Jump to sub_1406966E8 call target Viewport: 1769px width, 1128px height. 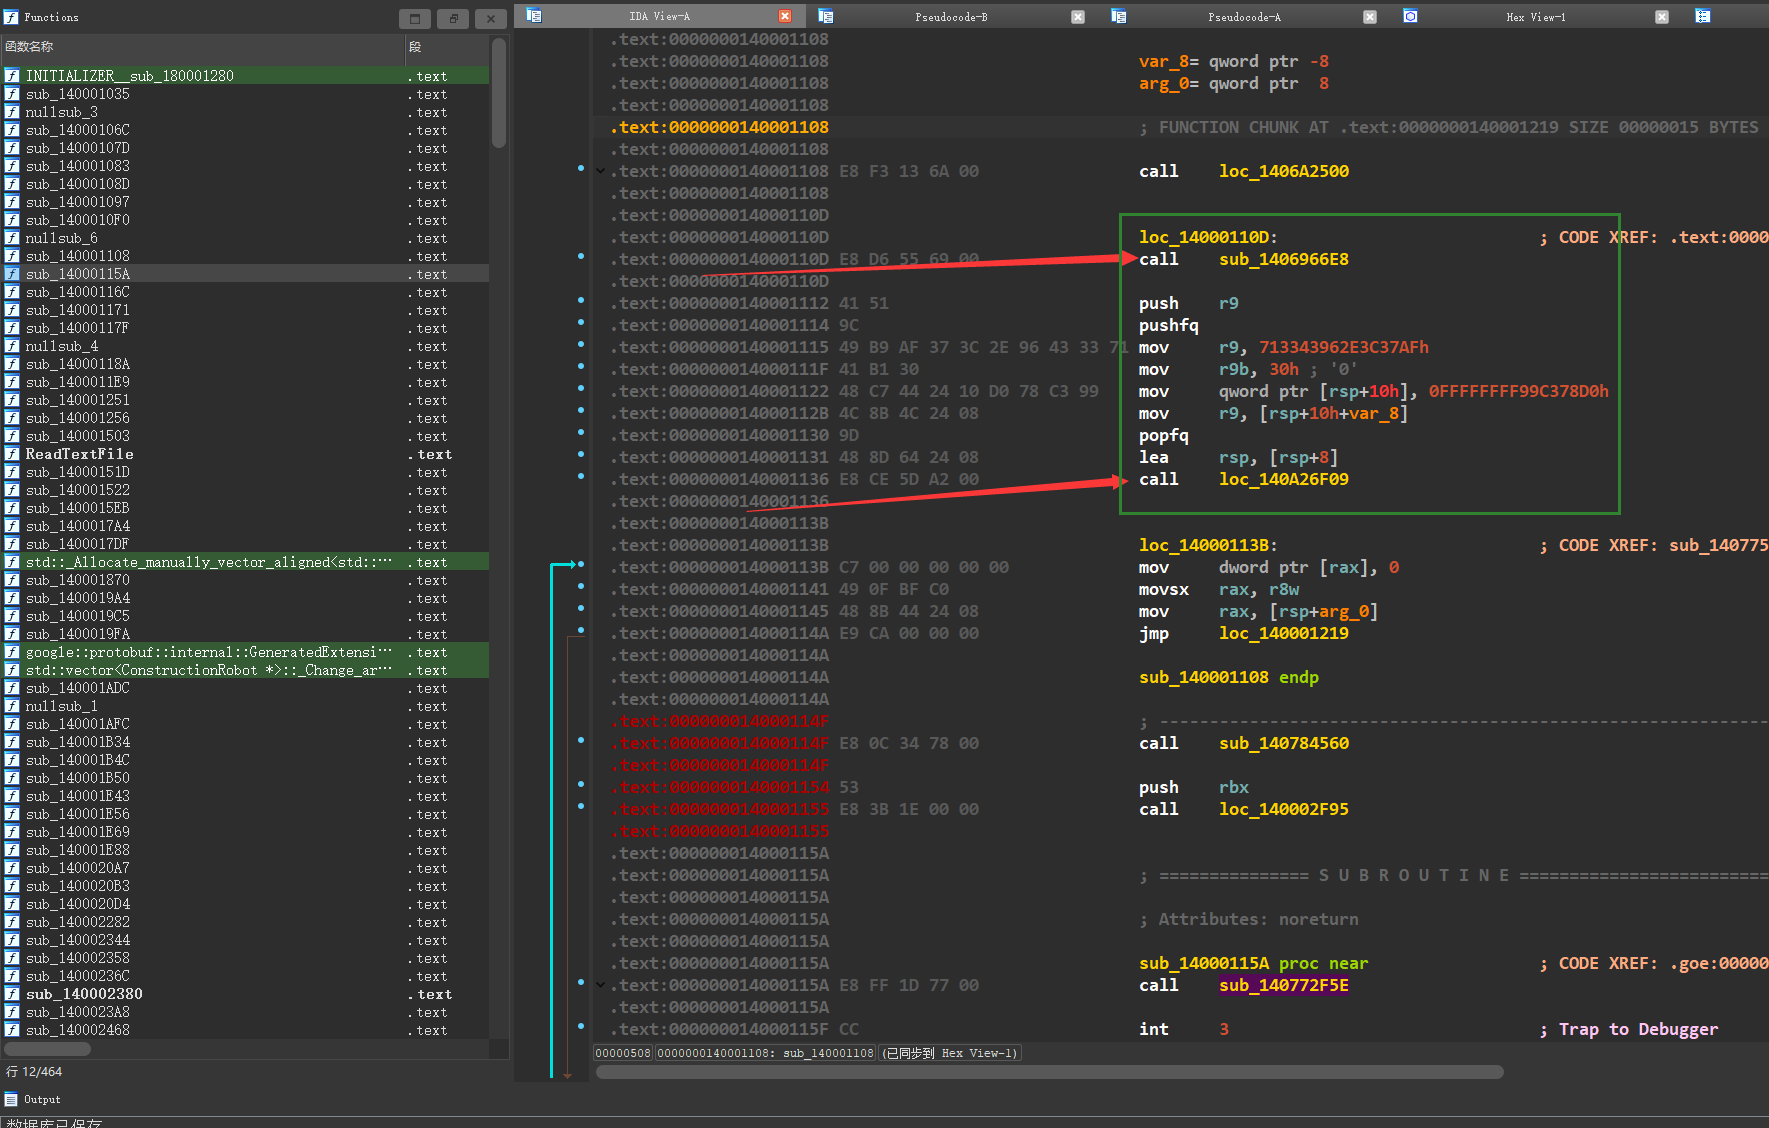(1283, 259)
